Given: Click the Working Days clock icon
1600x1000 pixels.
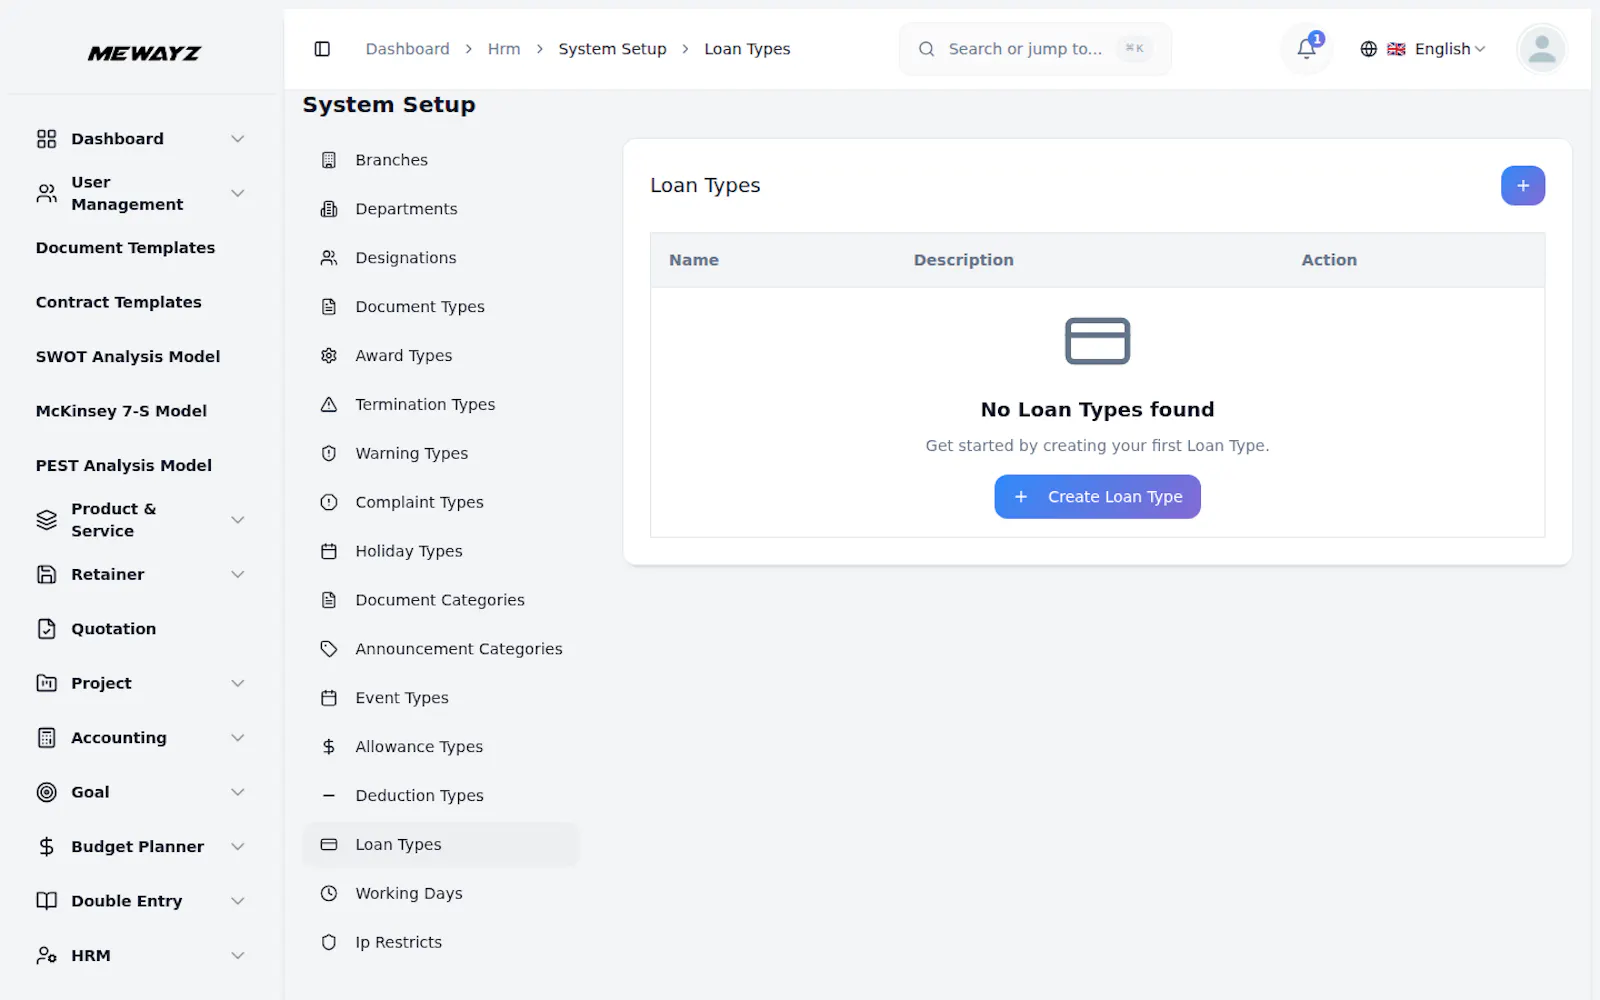Looking at the screenshot, I should [x=329, y=894].
